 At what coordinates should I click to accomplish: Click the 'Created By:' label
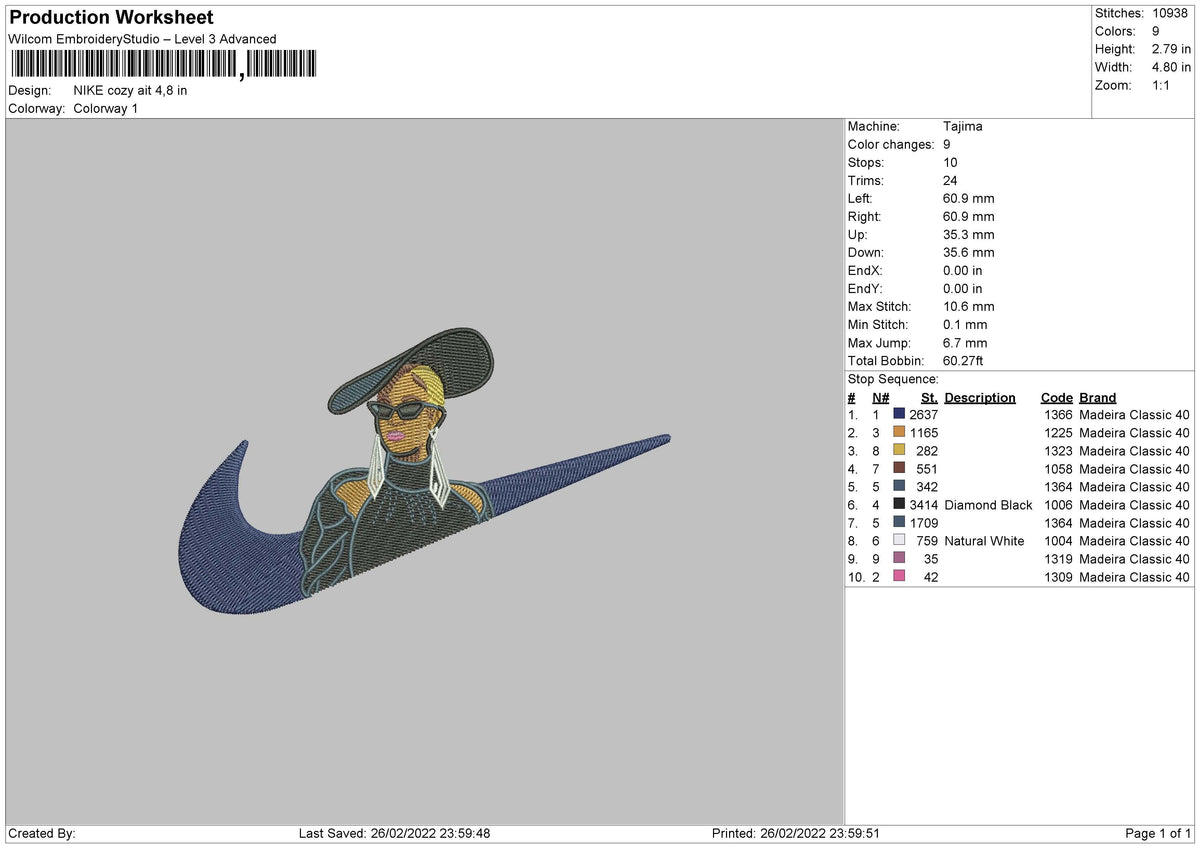click(x=41, y=833)
